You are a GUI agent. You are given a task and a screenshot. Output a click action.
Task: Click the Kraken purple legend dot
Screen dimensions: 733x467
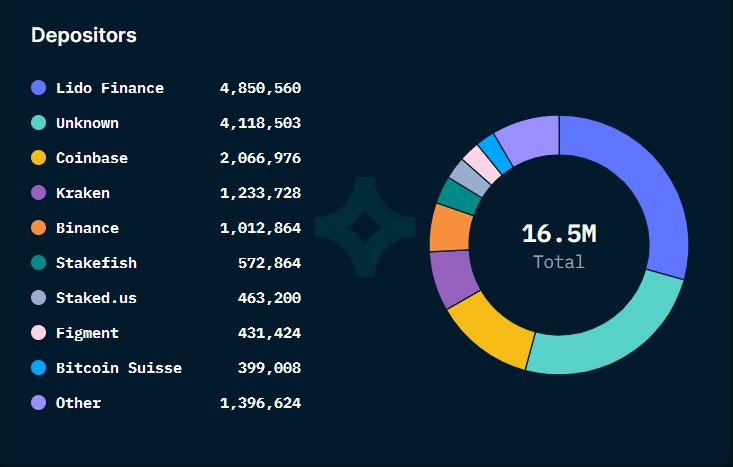tap(38, 193)
